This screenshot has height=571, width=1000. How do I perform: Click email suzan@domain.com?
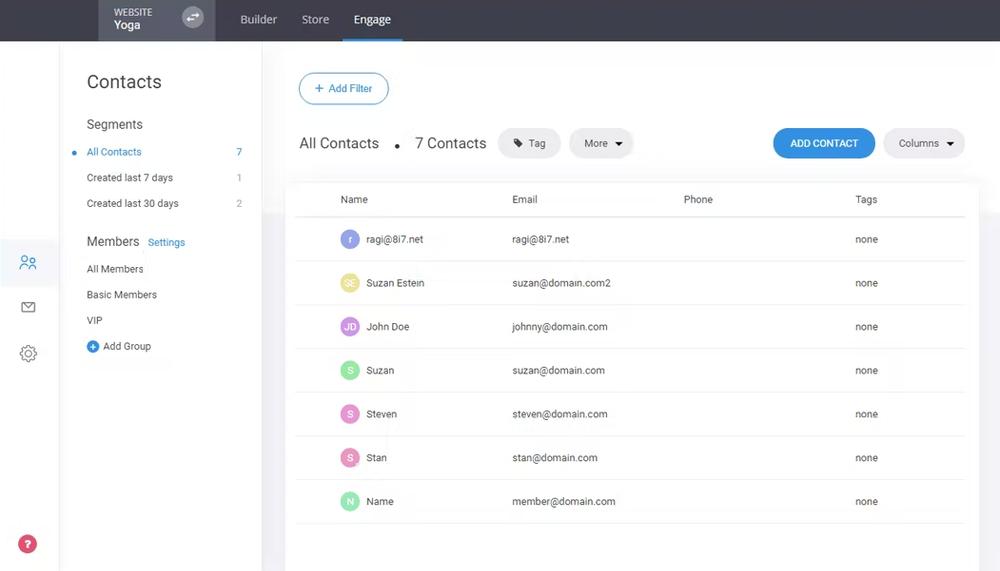click(x=559, y=370)
